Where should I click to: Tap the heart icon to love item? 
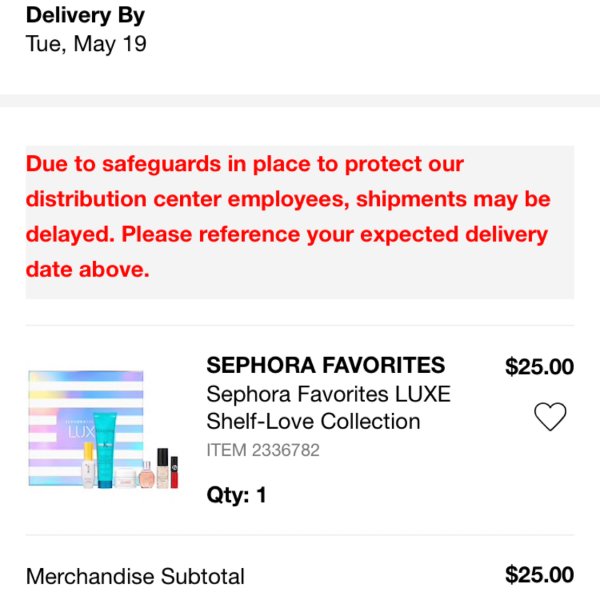tap(550, 417)
